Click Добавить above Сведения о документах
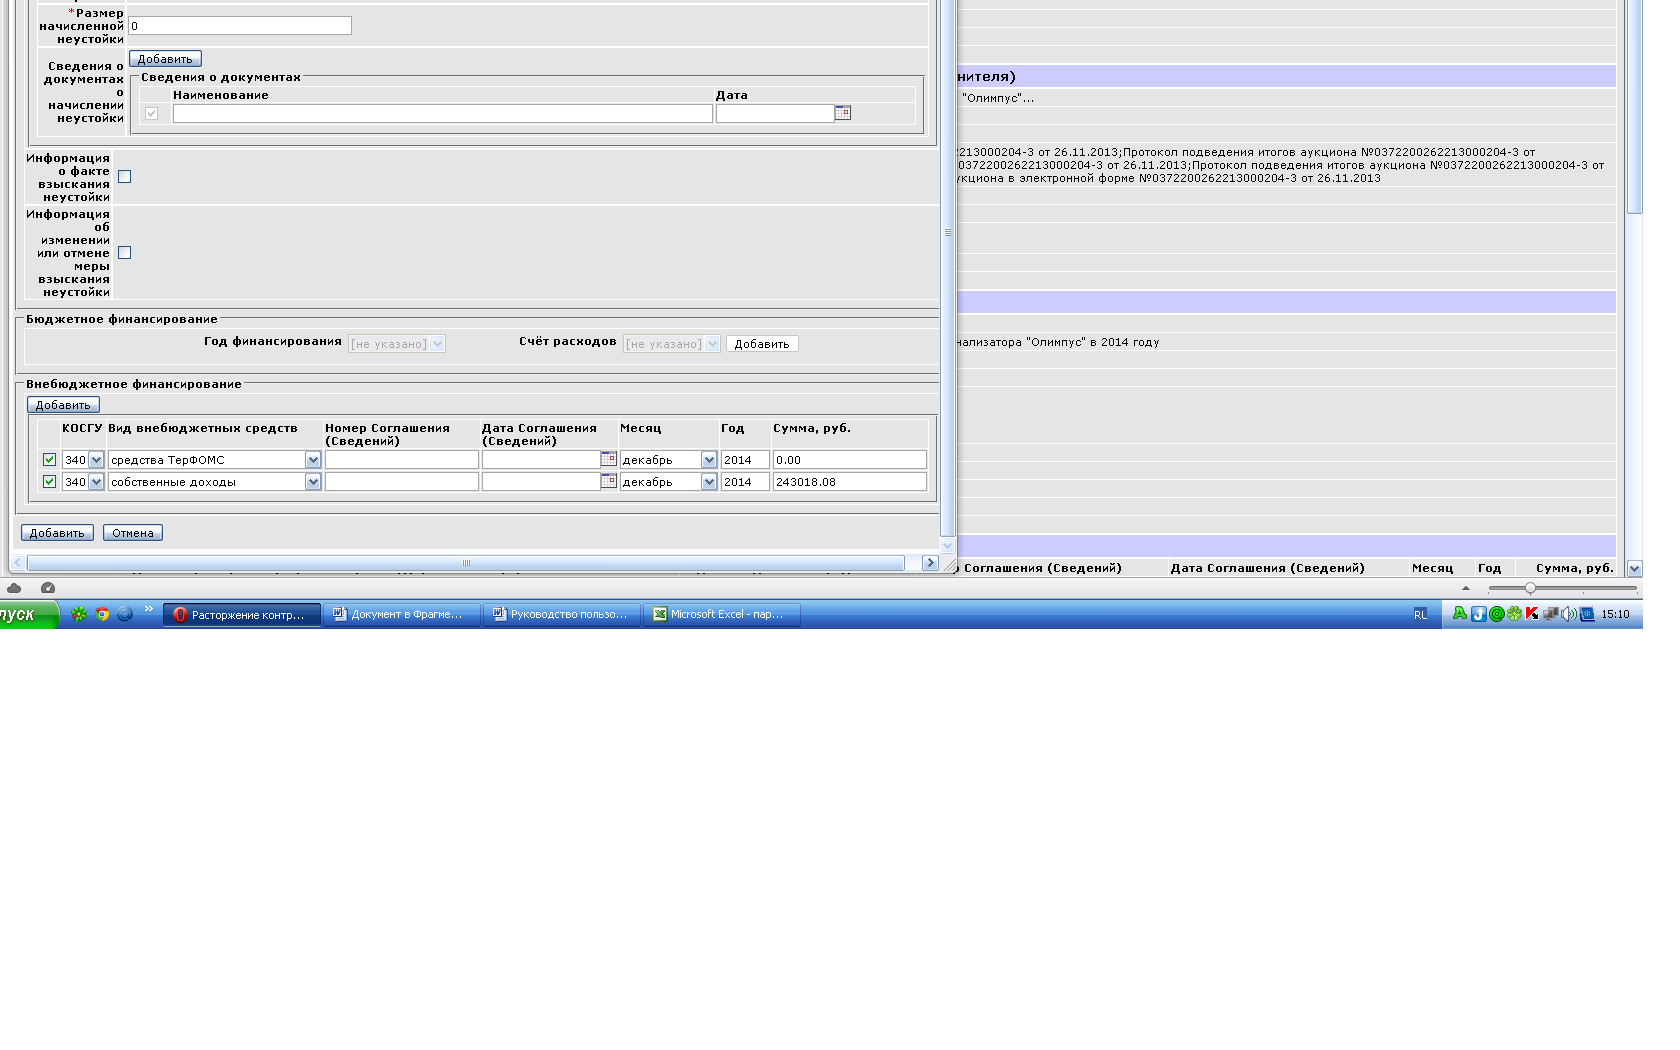 tap(165, 59)
